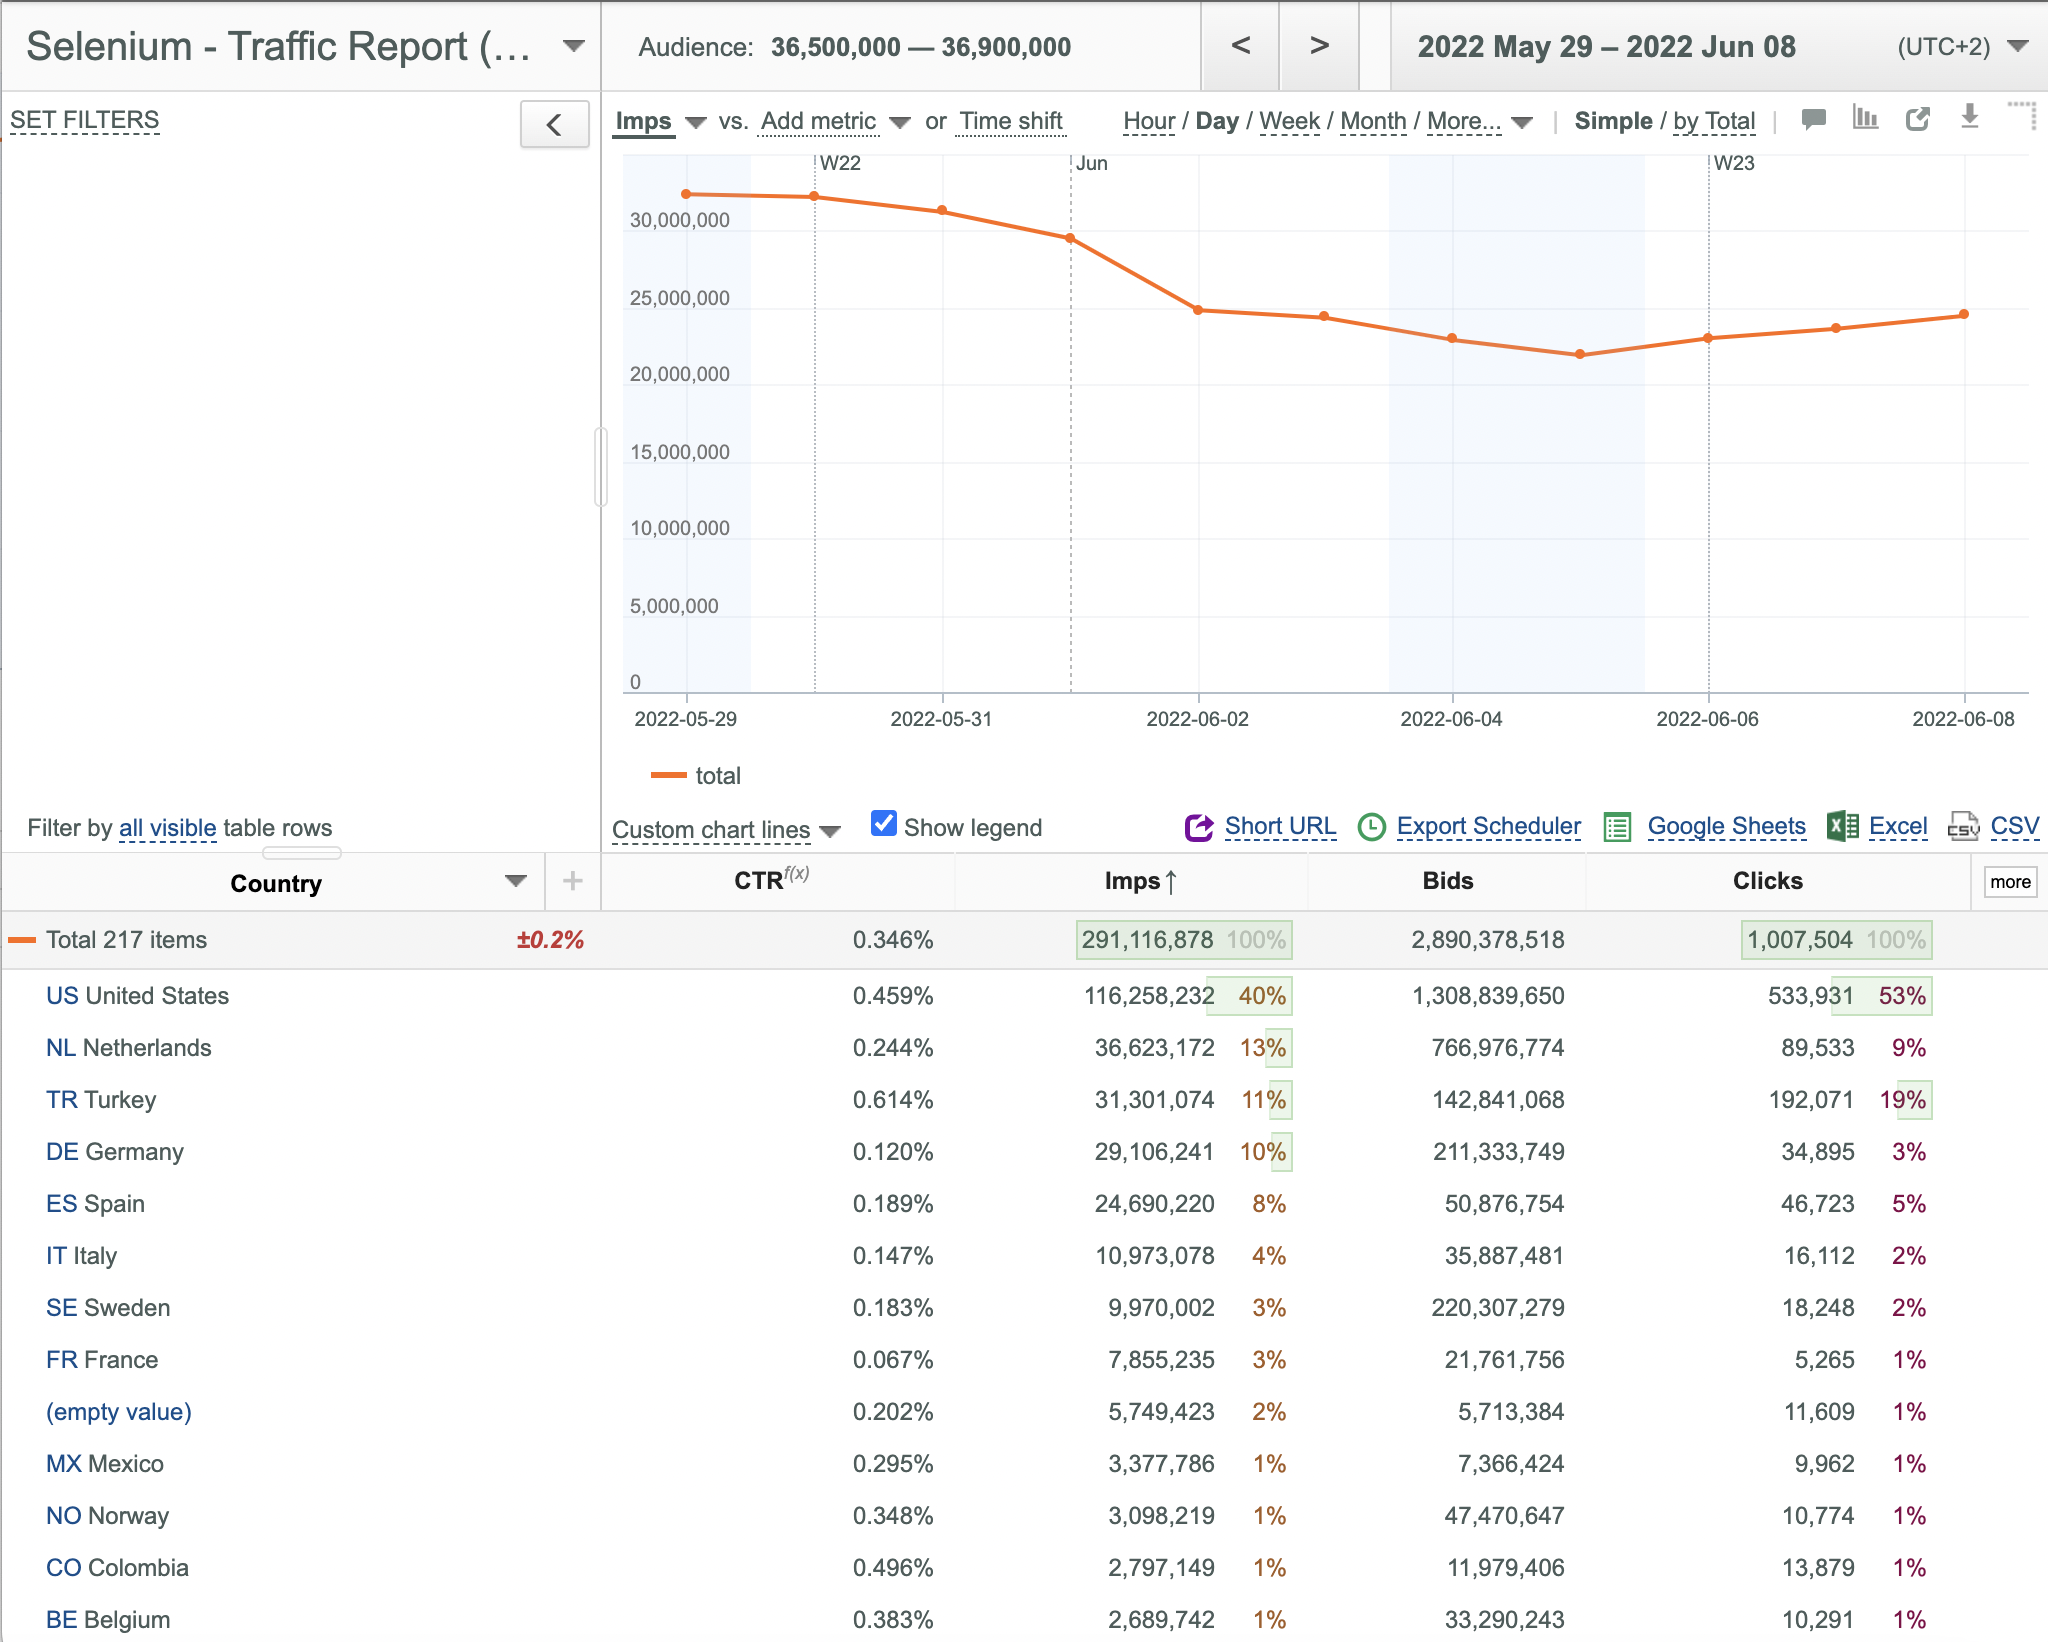
Task: Open the Short URL link
Action: (x=1280, y=826)
